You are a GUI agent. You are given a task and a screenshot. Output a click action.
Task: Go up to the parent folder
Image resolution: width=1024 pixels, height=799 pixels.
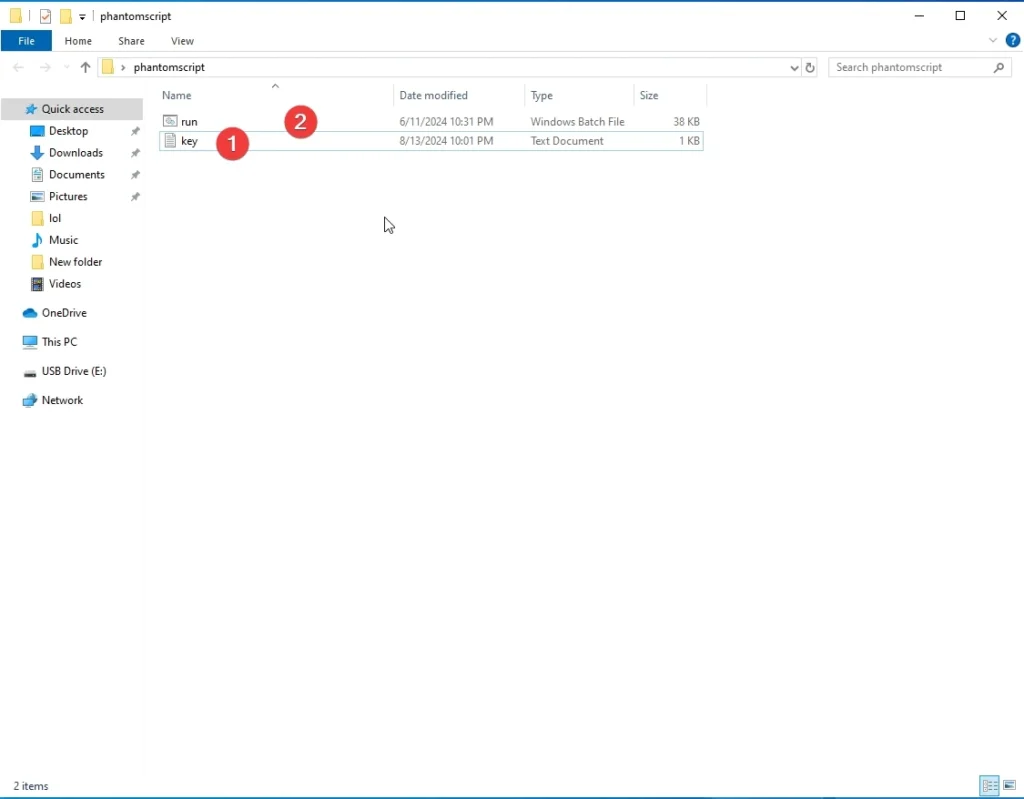click(x=85, y=67)
